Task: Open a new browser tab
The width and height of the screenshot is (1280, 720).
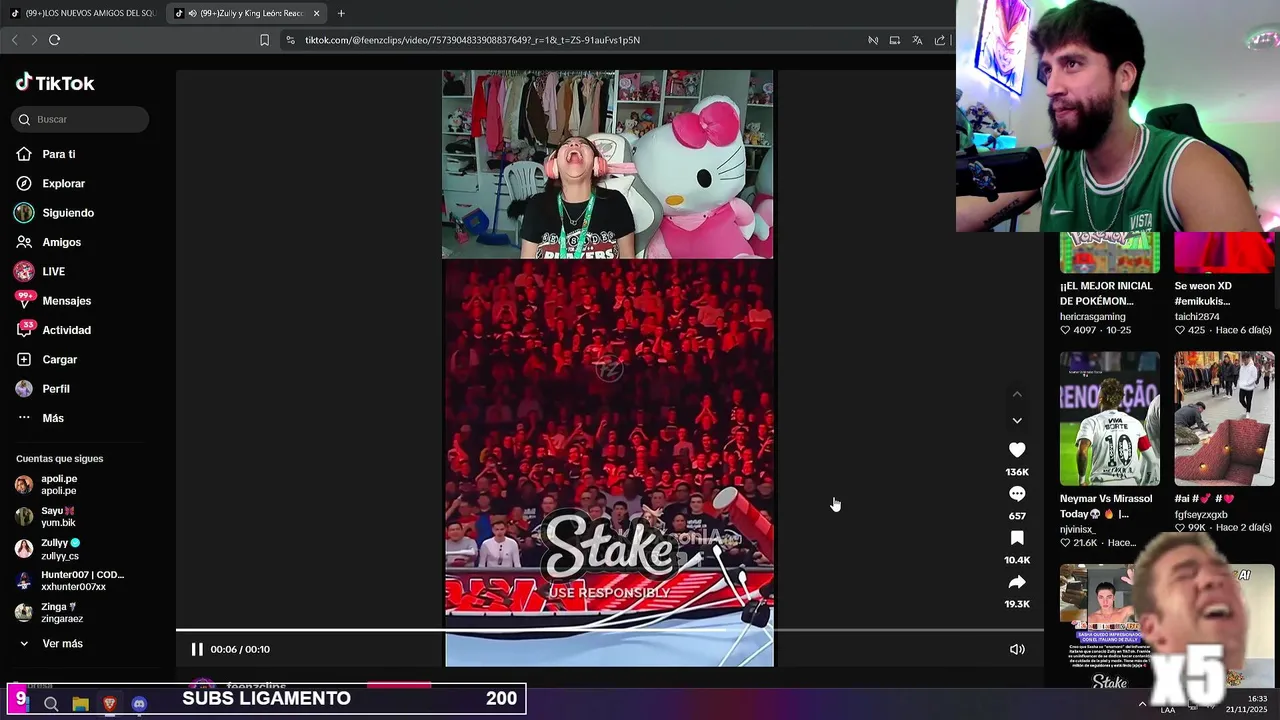Action: click(341, 13)
